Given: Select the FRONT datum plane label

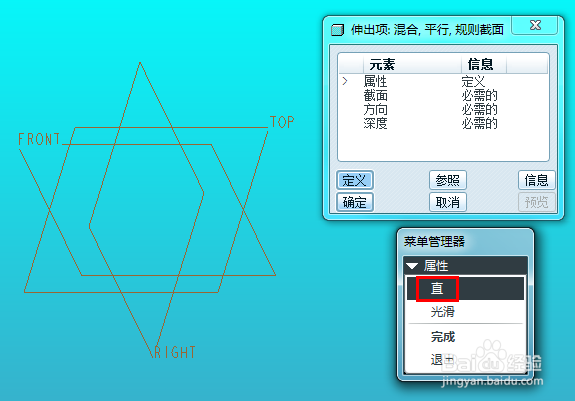Looking at the screenshot, I should [39, 139].
